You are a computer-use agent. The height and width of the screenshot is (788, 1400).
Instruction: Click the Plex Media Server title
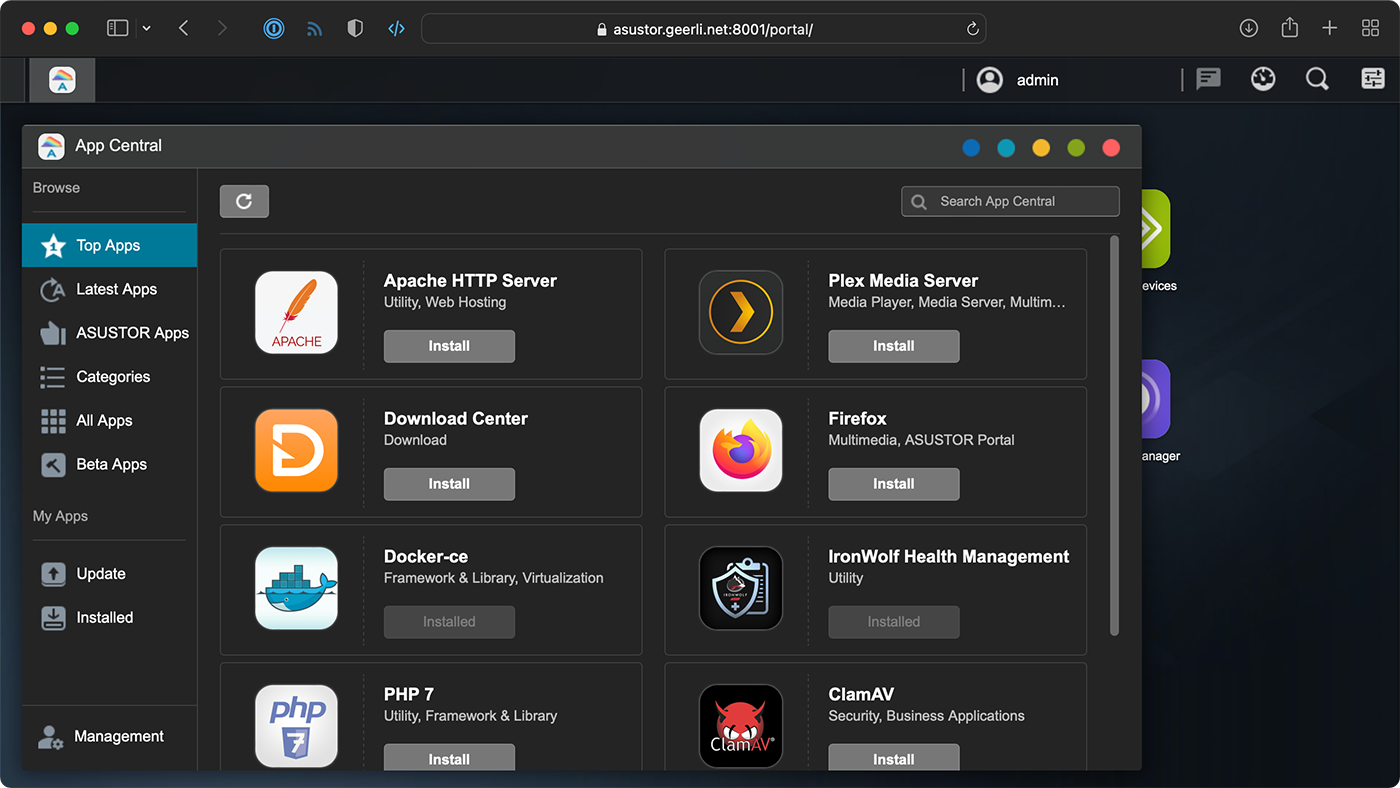(x=903, y=281)
